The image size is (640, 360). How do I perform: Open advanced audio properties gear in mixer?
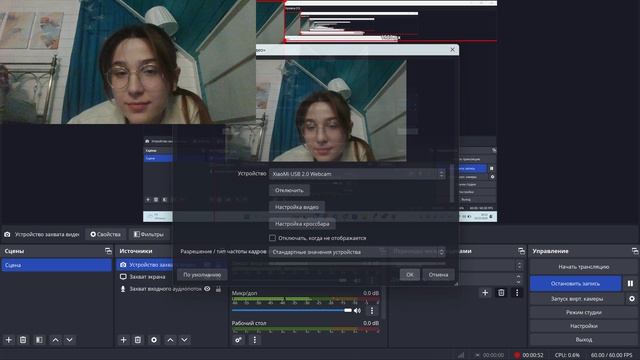[238, 340]
